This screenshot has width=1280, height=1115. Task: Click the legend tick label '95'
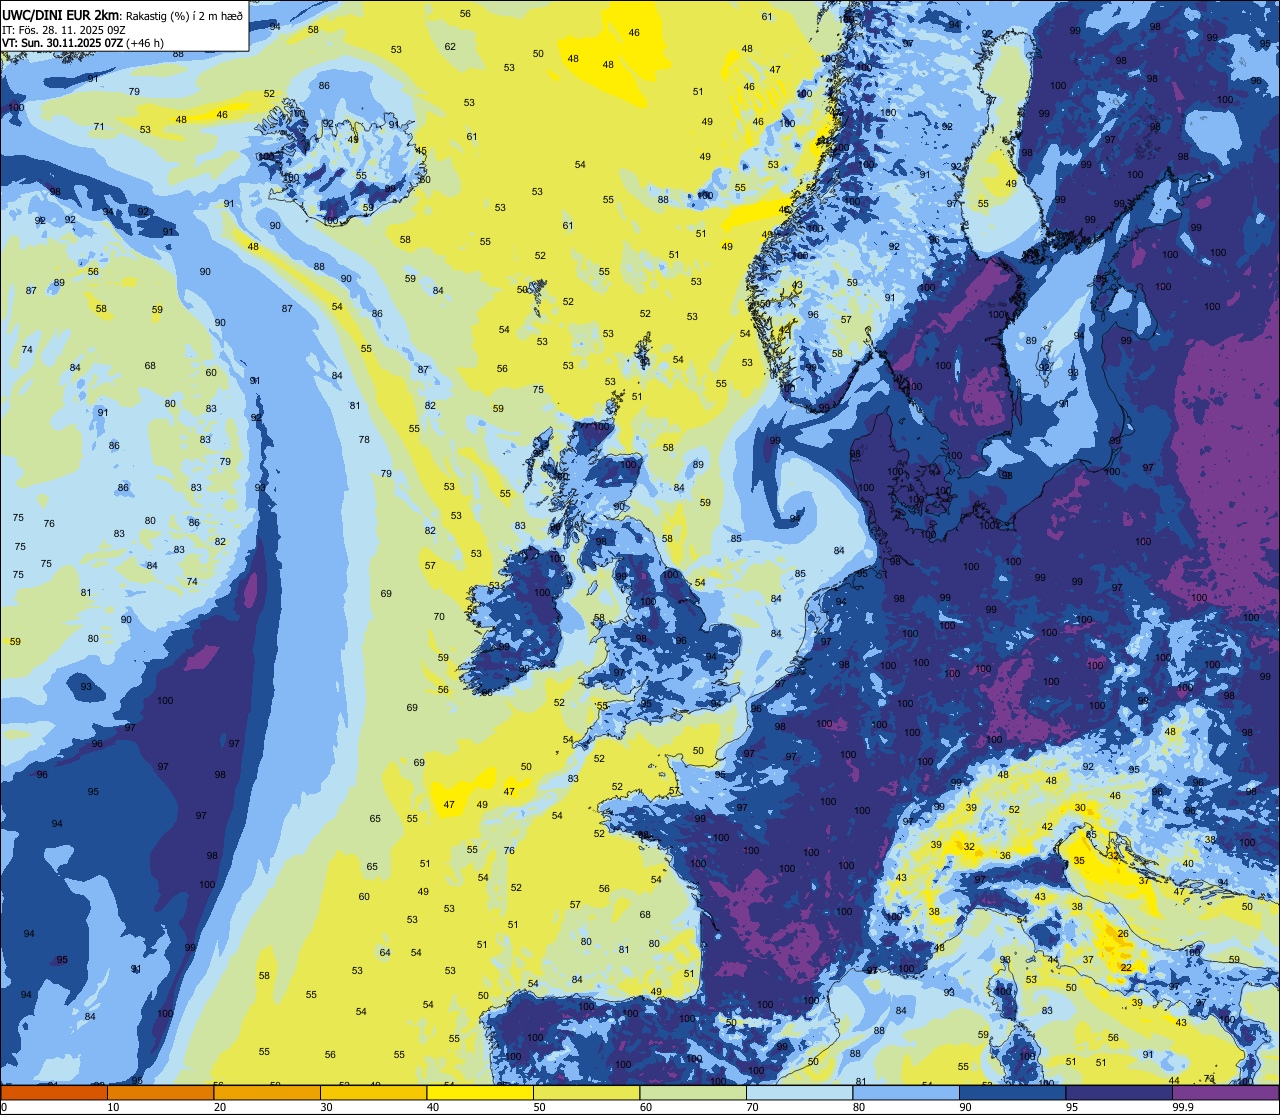pos(1070,1107)
